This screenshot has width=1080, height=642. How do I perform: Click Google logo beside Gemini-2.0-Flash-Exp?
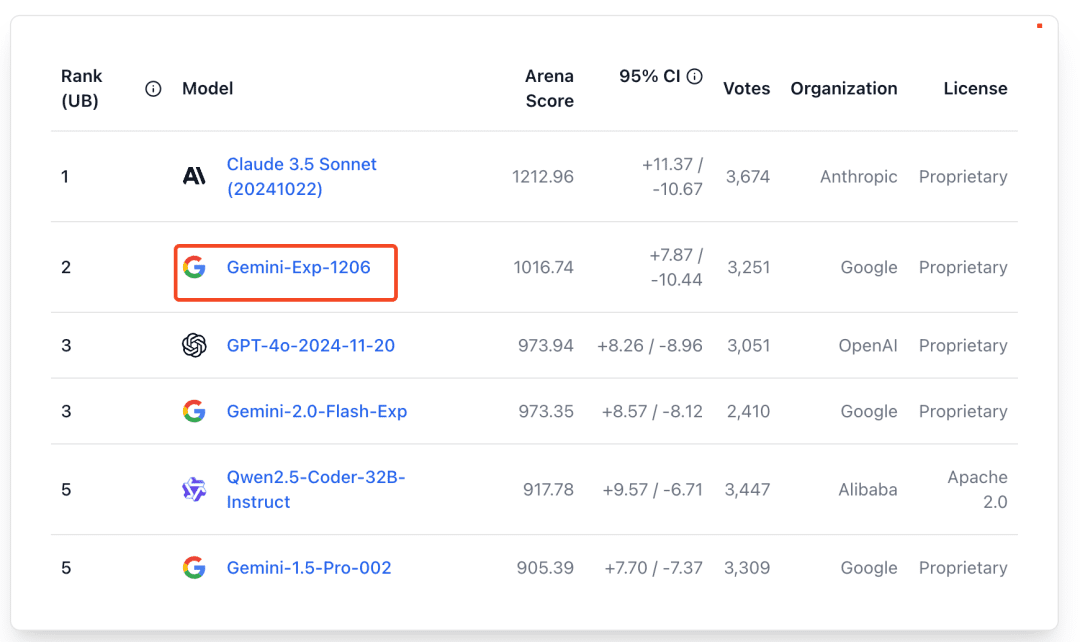194,411
